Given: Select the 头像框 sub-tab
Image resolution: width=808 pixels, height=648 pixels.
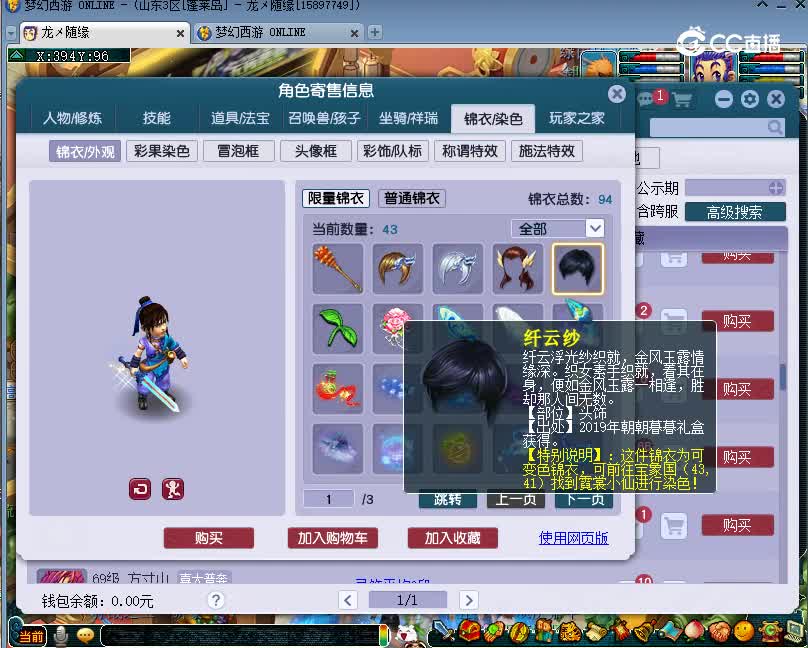Looking at the screenshot, I should (x=316, y=151).
